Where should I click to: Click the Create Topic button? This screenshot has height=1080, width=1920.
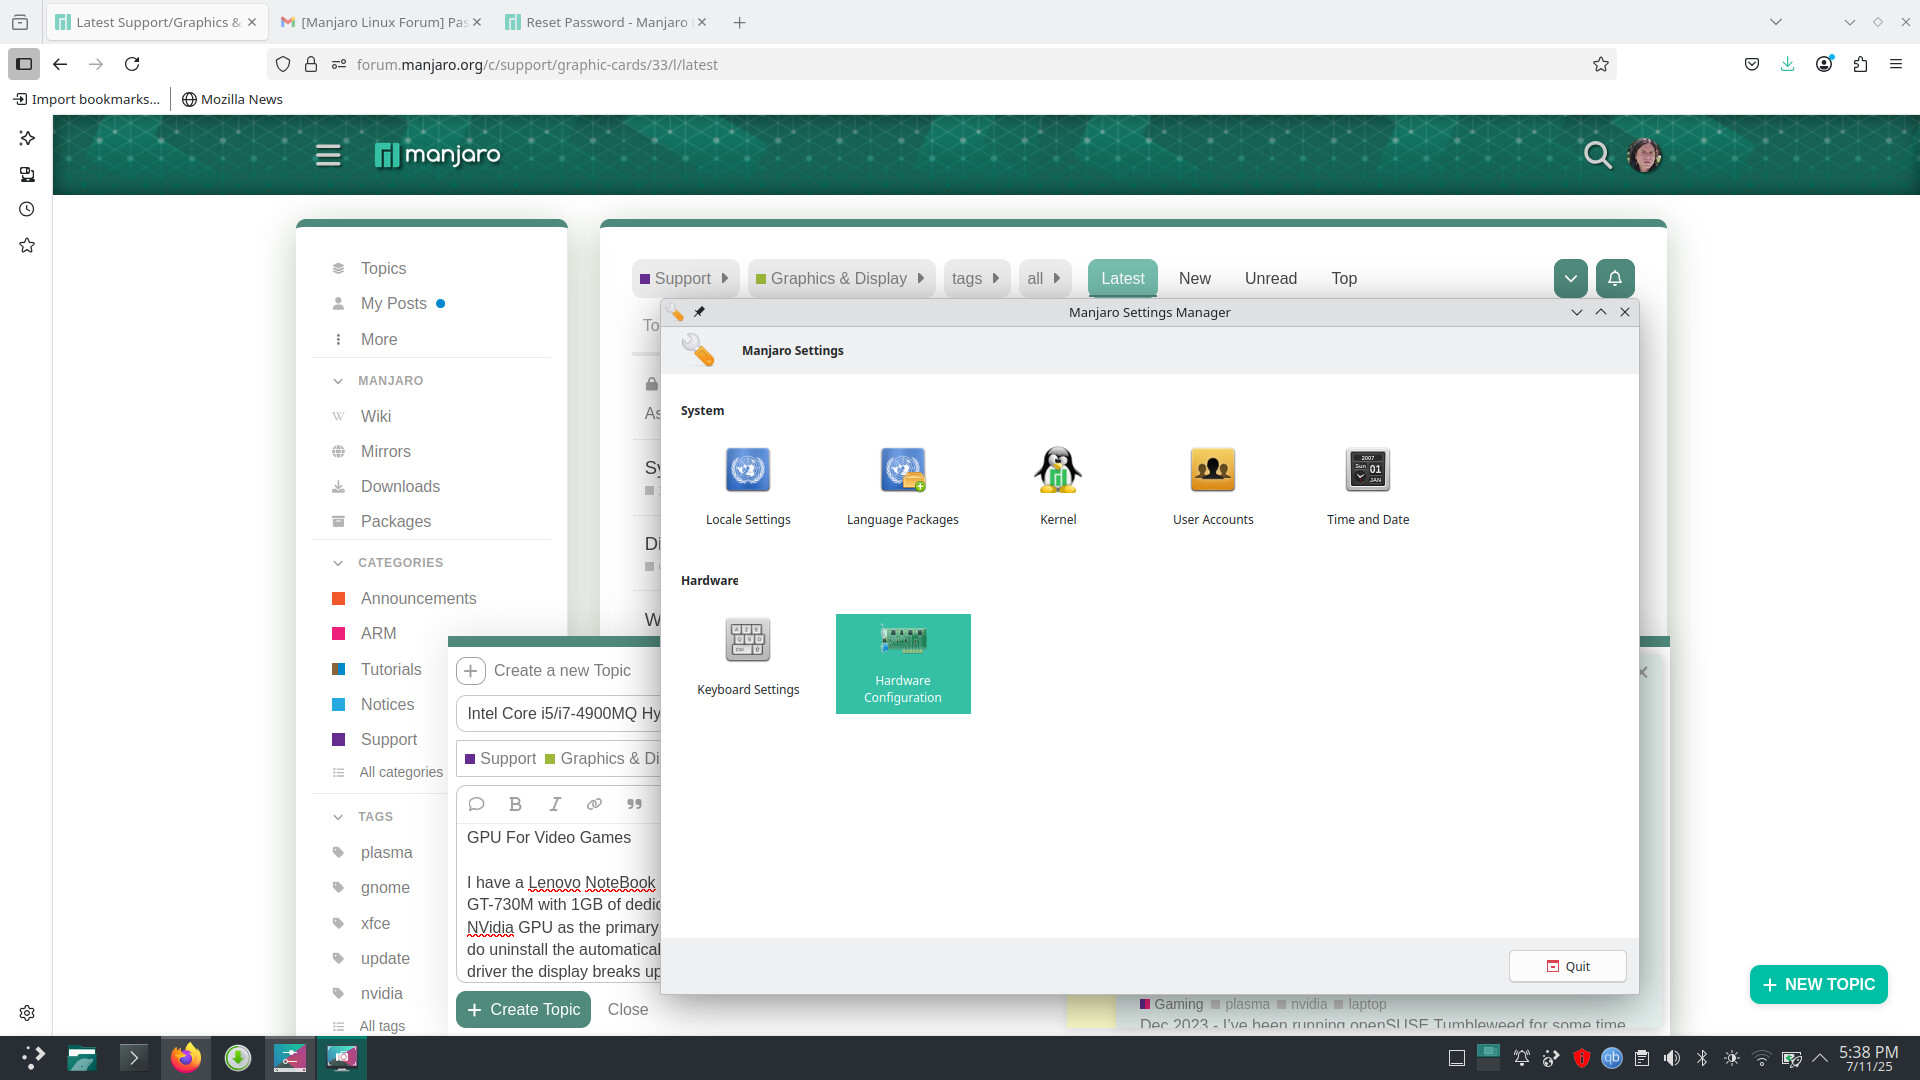coord(523,1009)
